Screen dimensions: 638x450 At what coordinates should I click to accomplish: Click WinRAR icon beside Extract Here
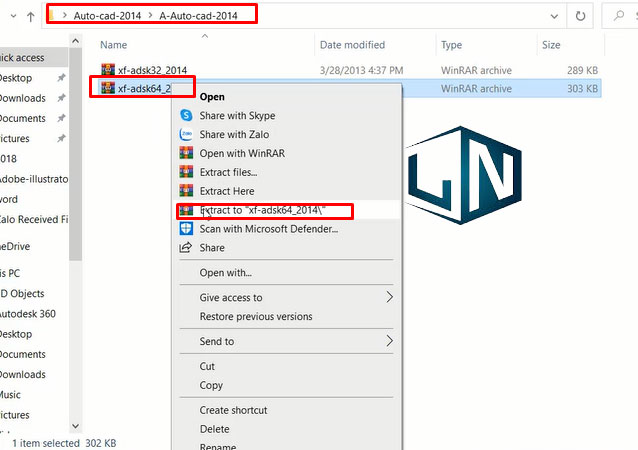click(186, 190)
